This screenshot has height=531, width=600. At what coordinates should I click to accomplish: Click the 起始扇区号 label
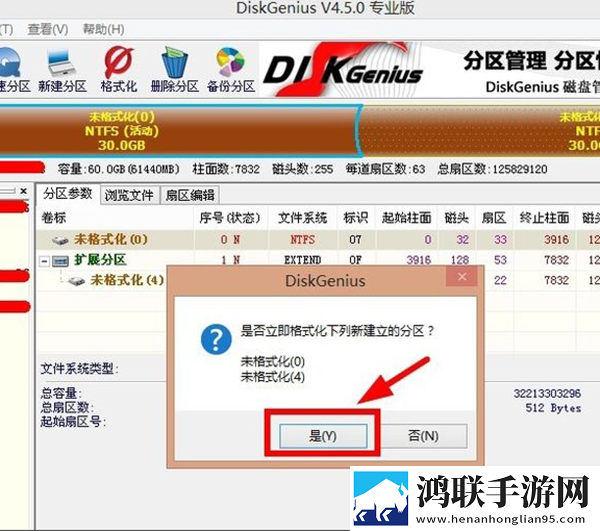pyautogui.click(x=73, y=422)
